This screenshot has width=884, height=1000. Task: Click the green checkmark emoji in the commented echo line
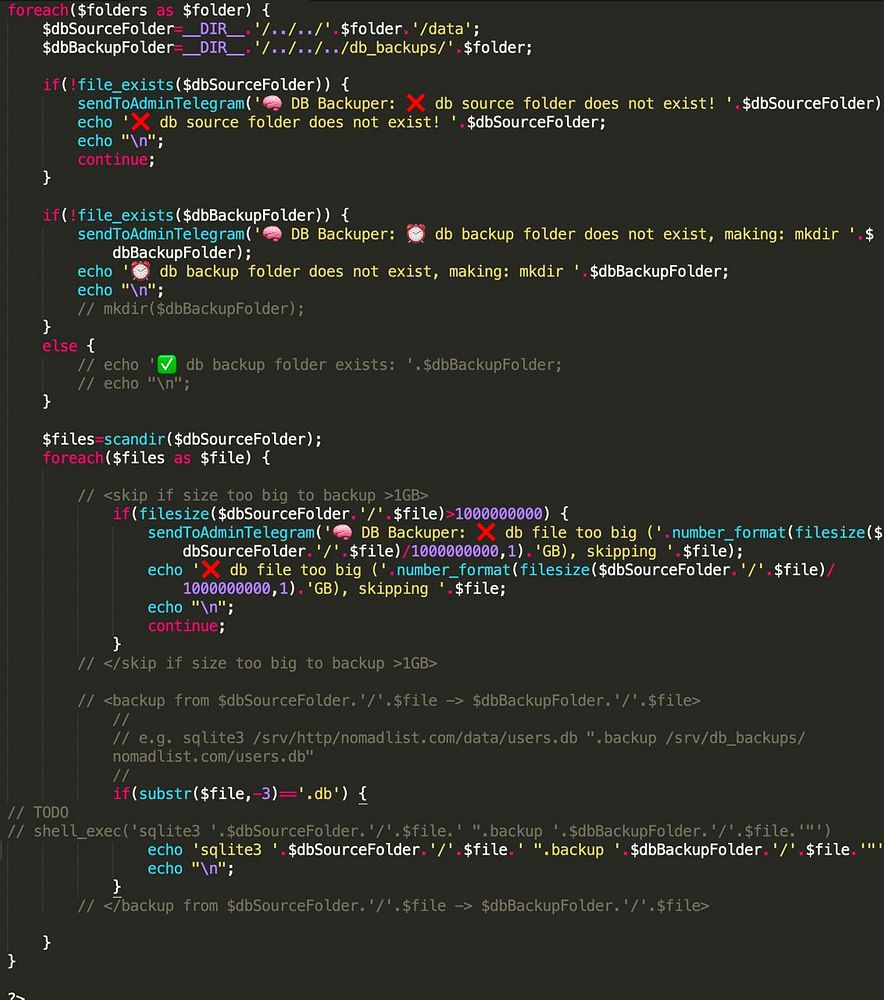point(166,364)
